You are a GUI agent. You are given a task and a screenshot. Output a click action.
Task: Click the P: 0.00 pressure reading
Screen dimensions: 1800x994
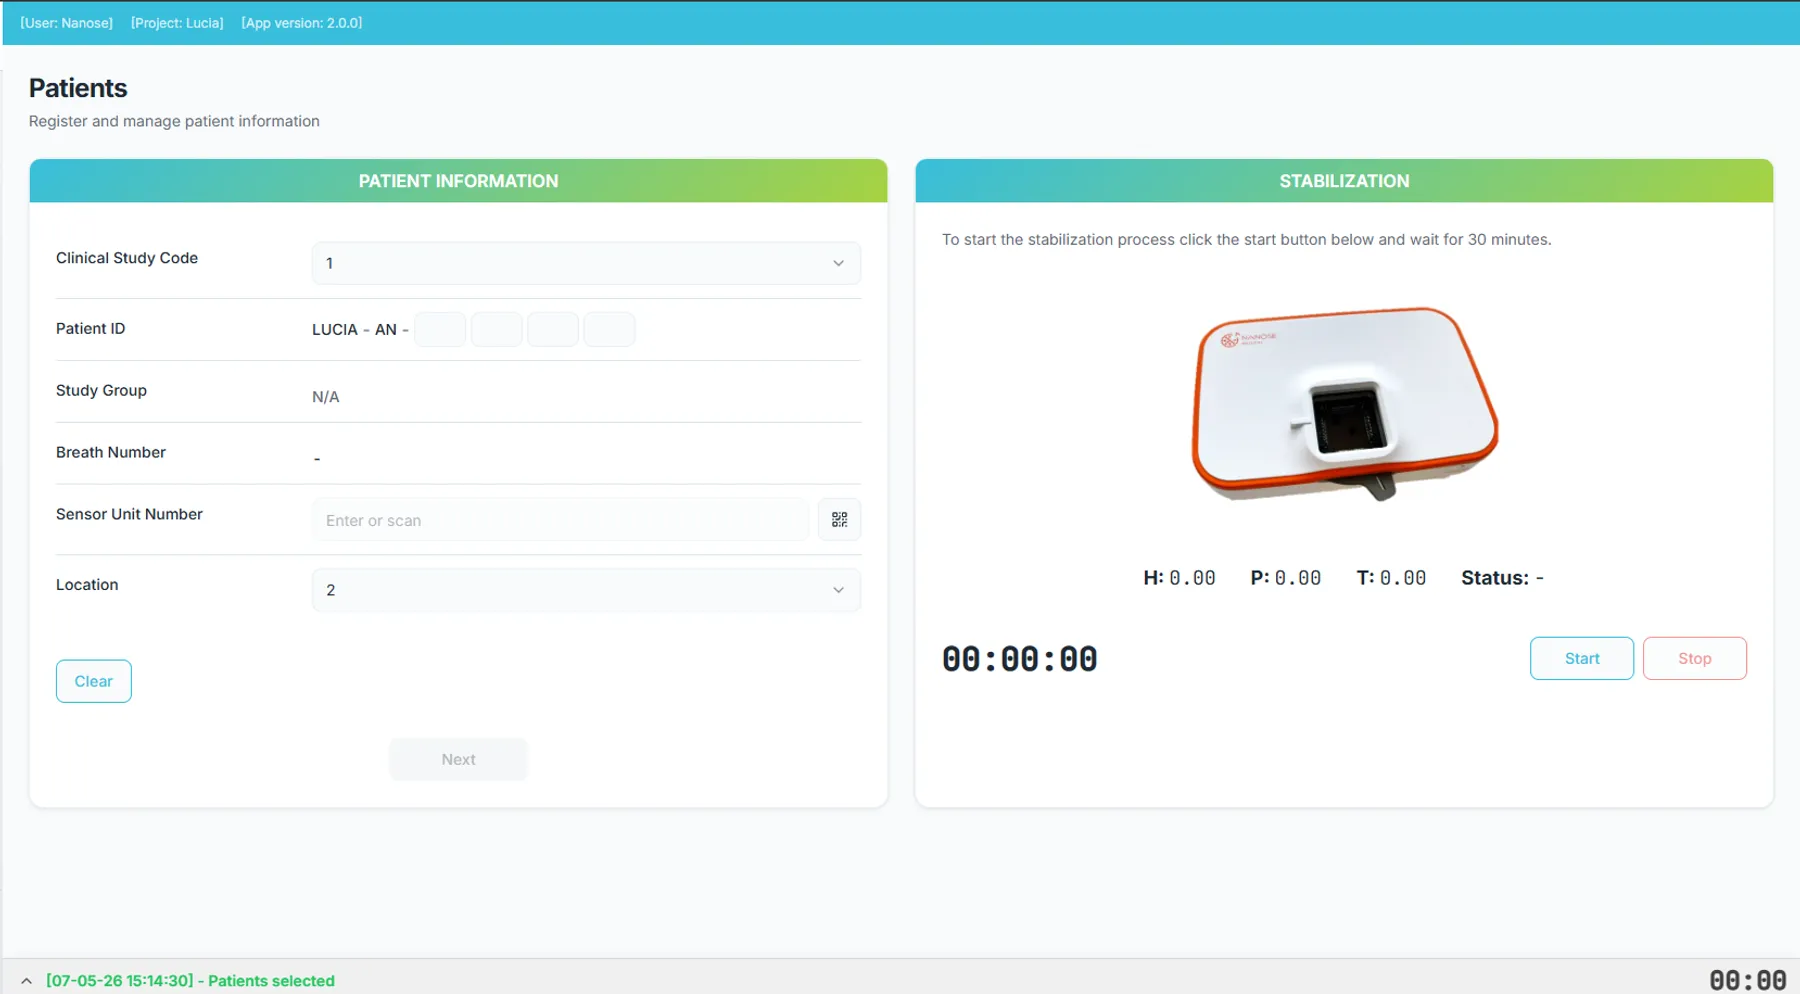click(x=1285, y=578)
